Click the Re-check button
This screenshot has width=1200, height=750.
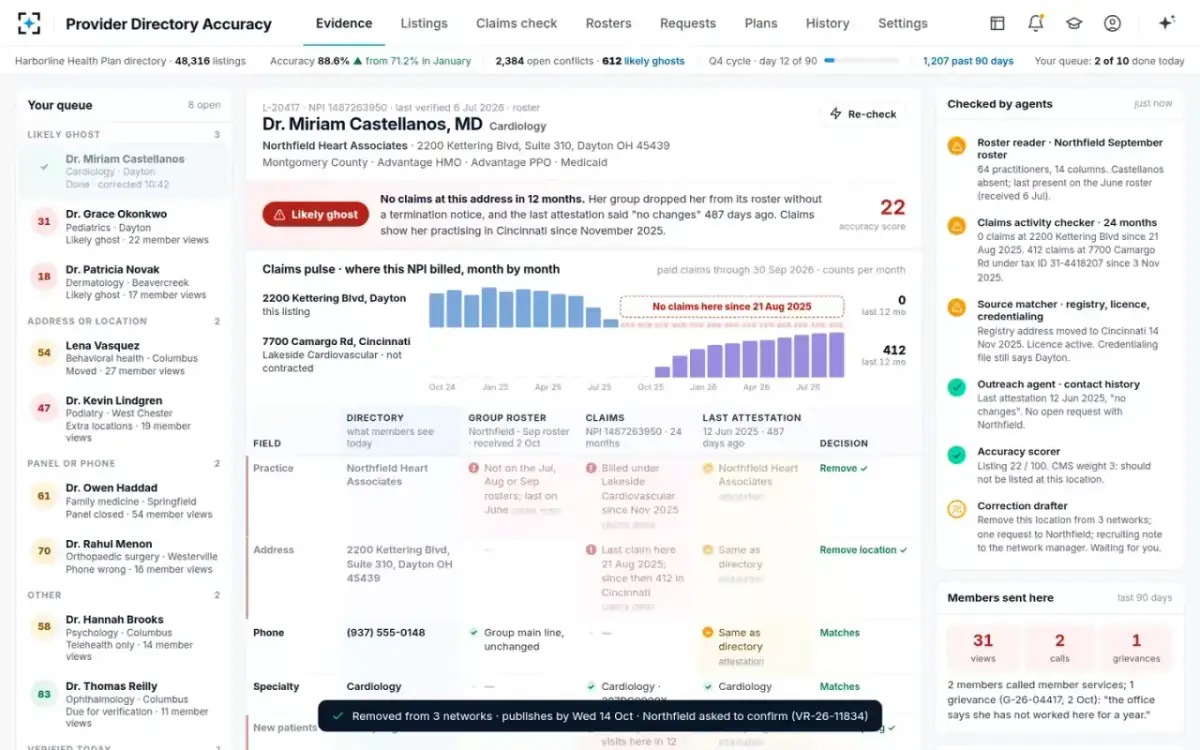click(x=863, y=114)
